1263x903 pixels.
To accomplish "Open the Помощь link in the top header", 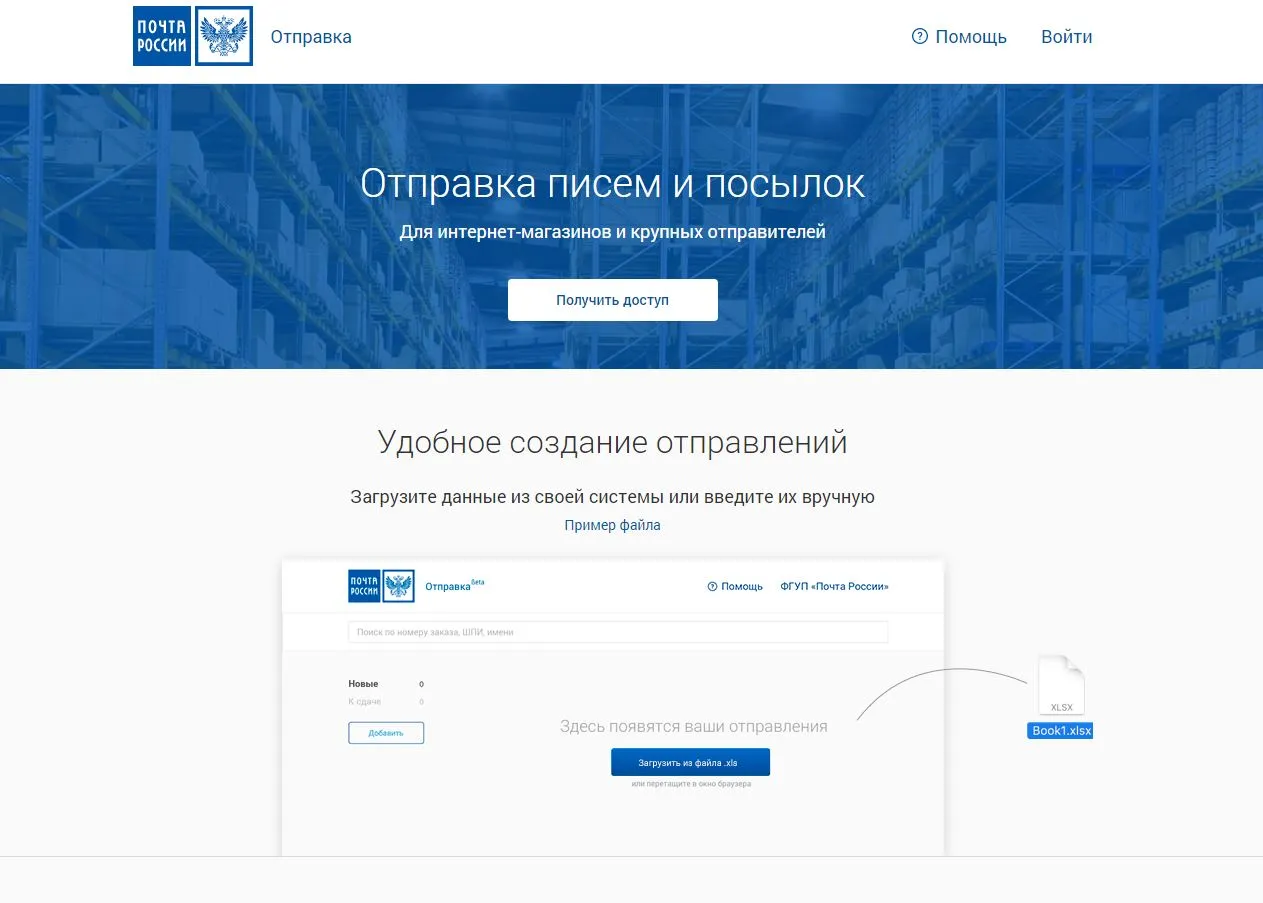I will 970,37.
